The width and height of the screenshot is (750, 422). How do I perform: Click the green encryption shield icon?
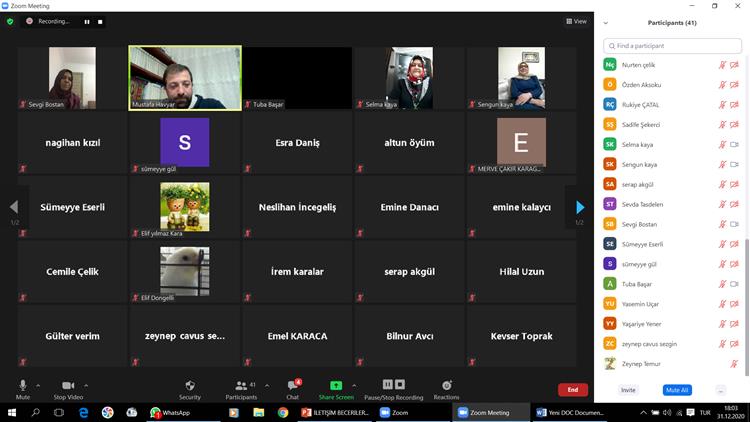[x=10, y=22]
